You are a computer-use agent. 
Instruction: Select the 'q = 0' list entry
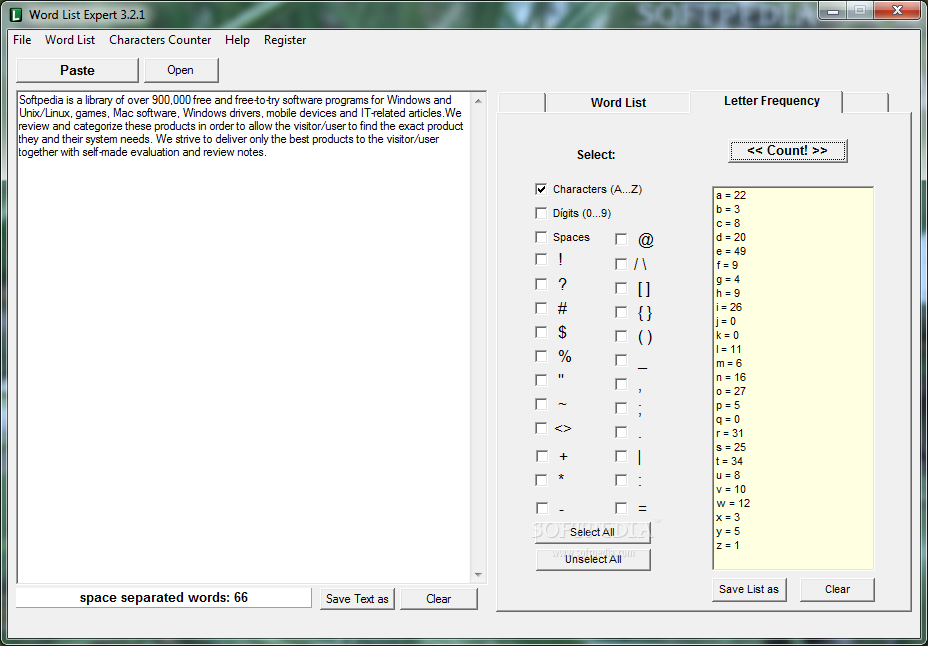(728, 419)
